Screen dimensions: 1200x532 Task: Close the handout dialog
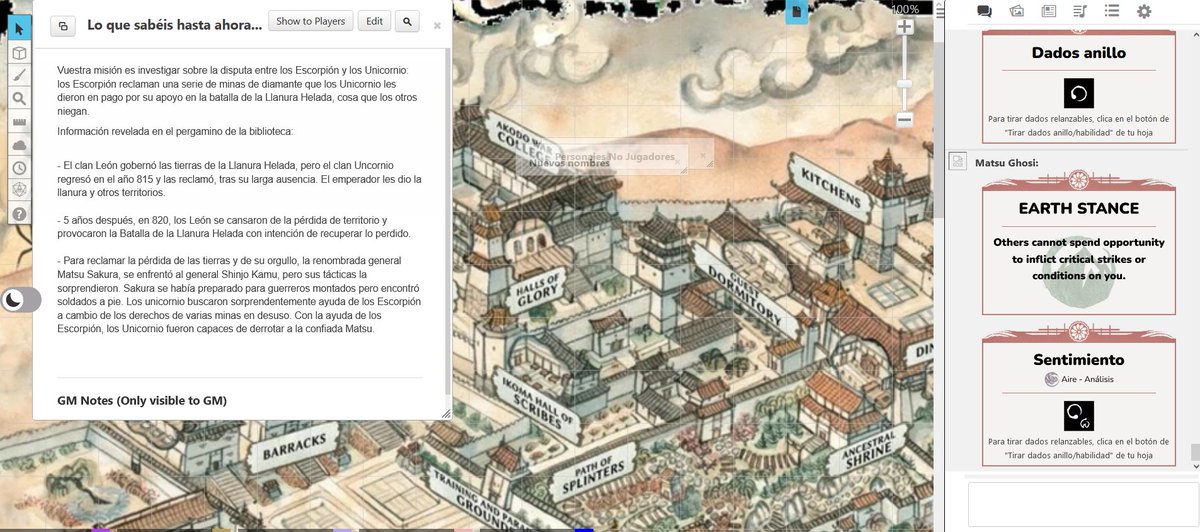(x=437, y=26)
